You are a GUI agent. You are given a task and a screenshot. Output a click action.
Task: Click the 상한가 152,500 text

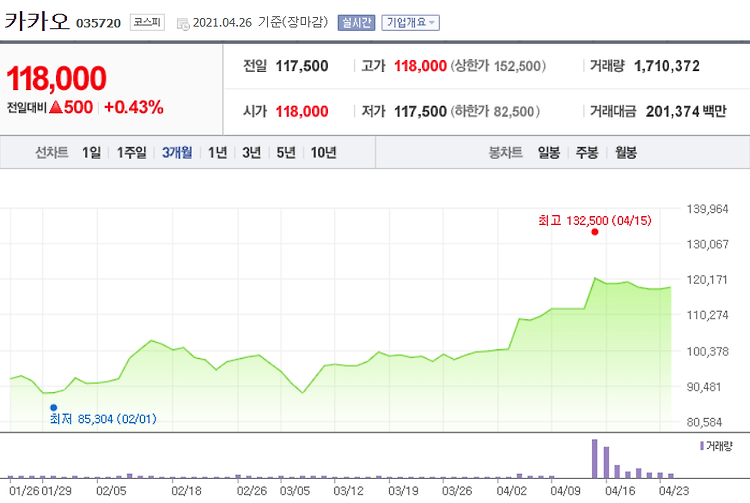point(498,66)
